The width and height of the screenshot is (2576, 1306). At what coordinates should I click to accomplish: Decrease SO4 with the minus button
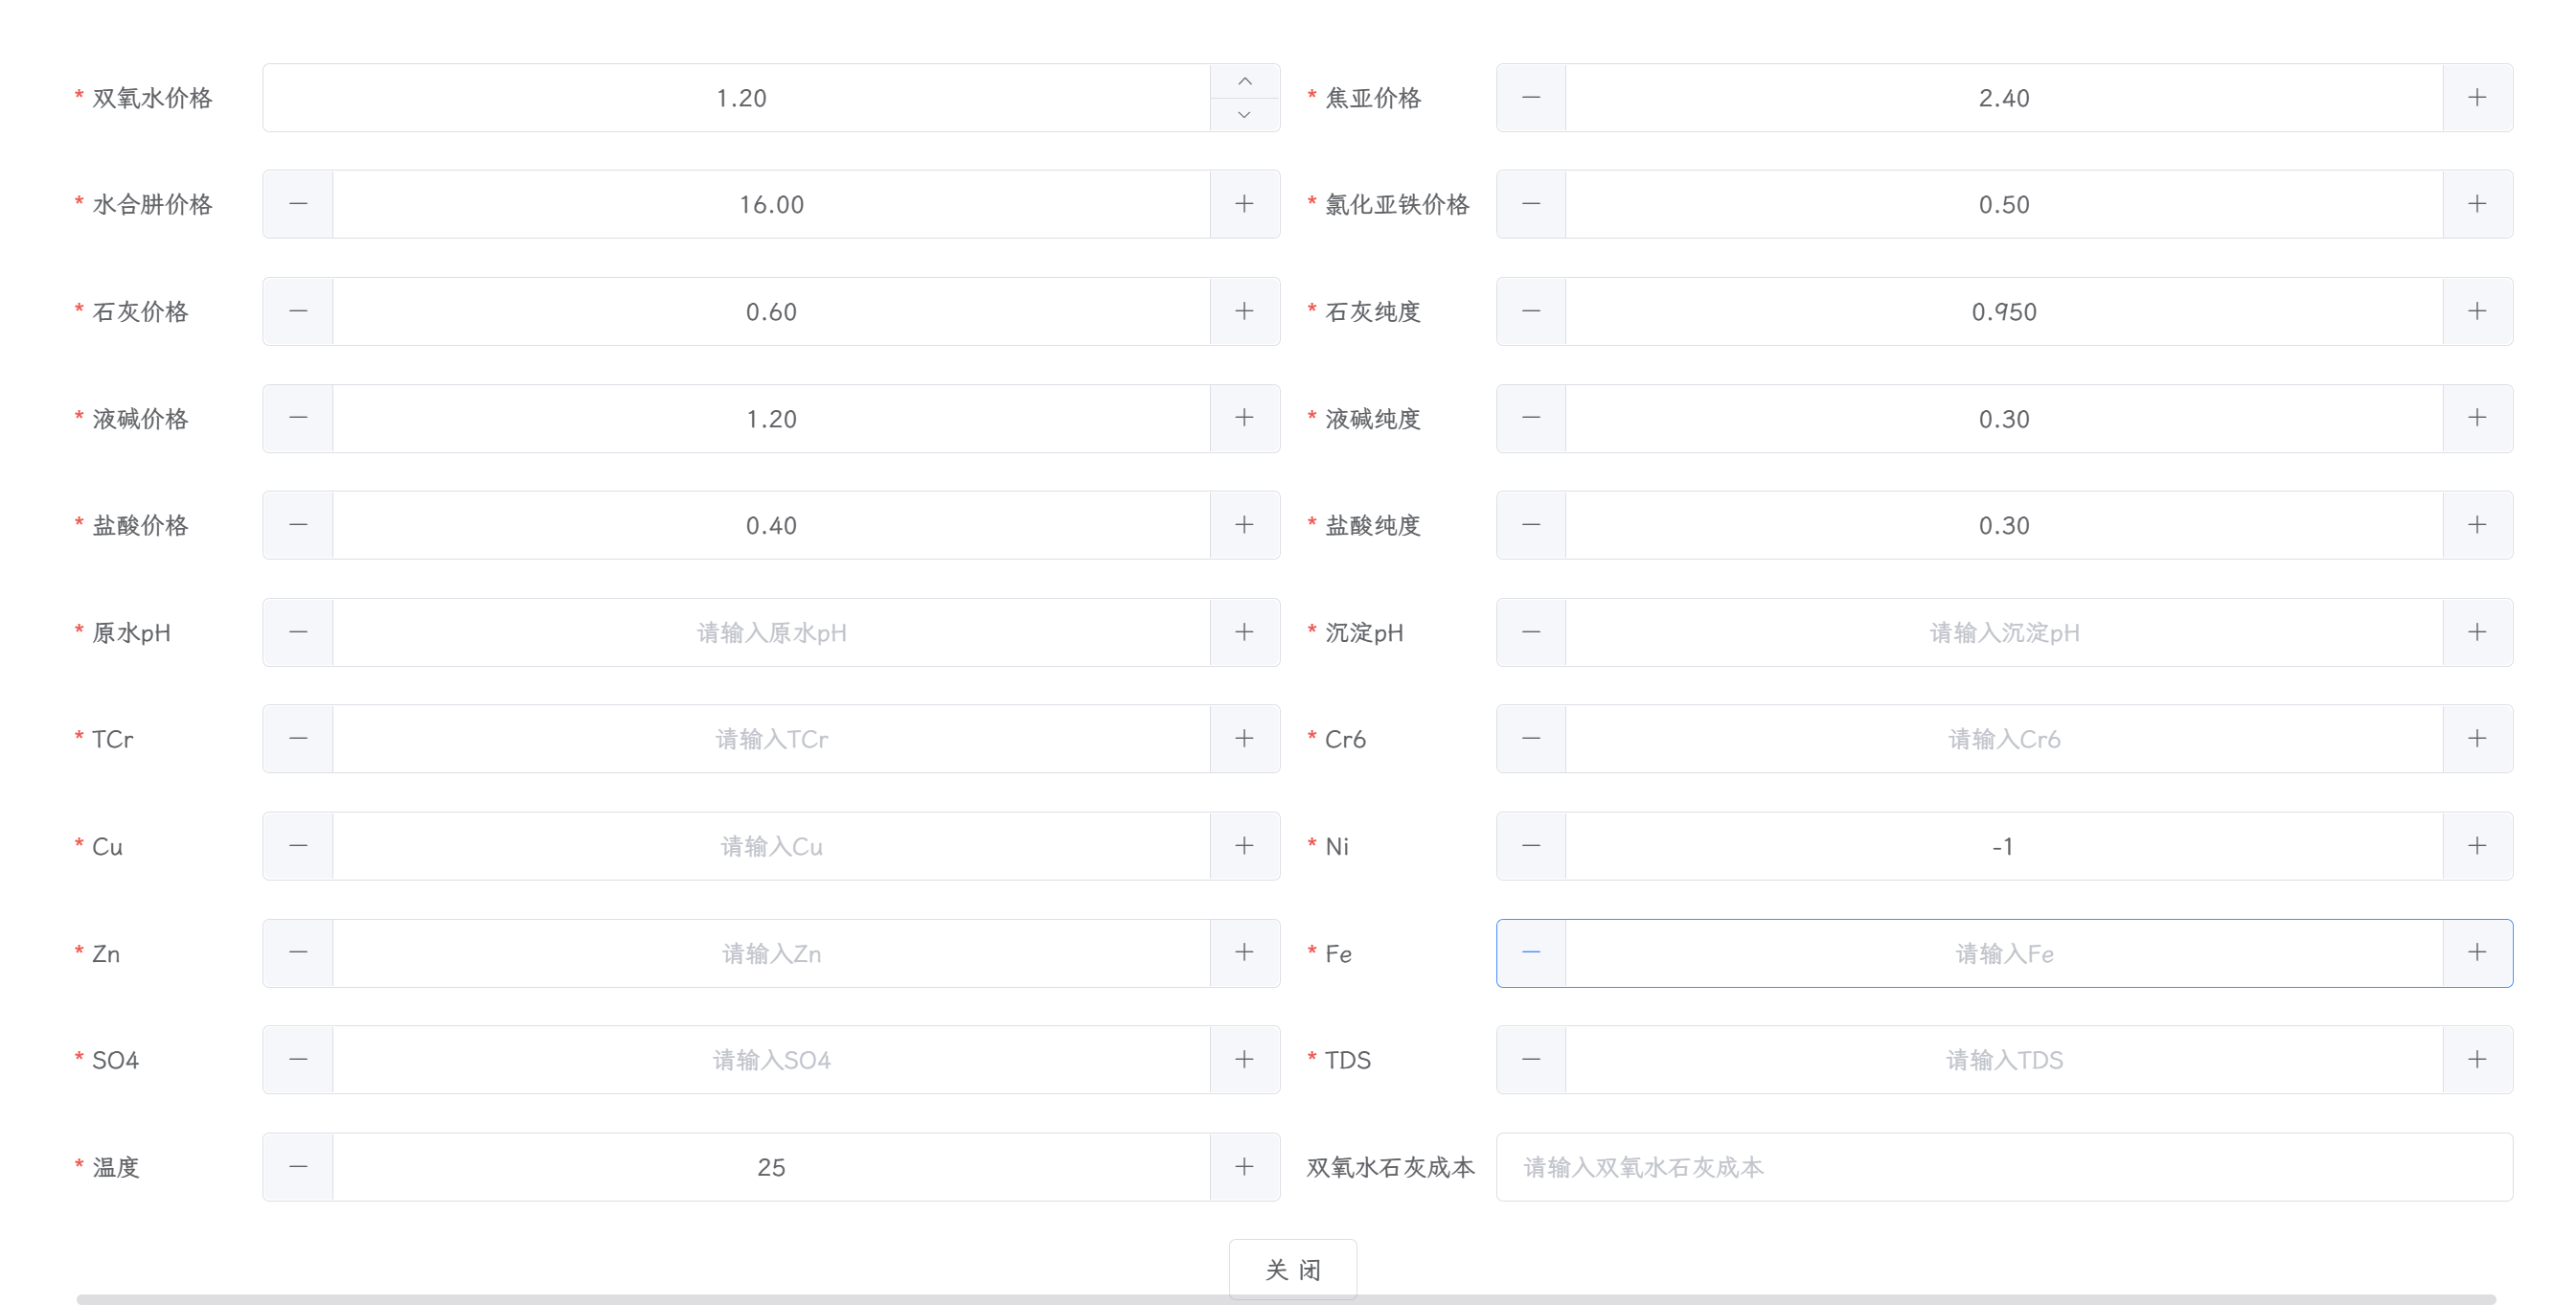click(x=298, y=1060)
